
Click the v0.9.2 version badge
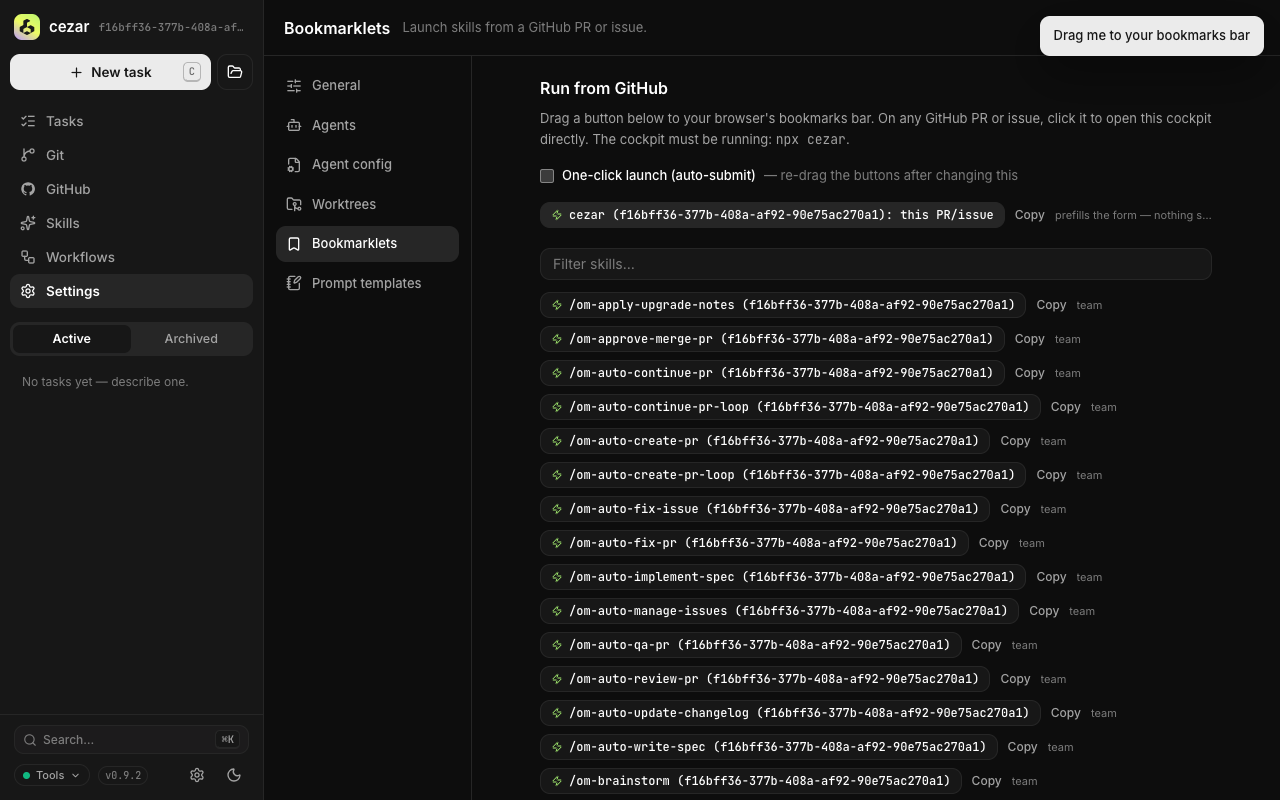click(123, 775)
